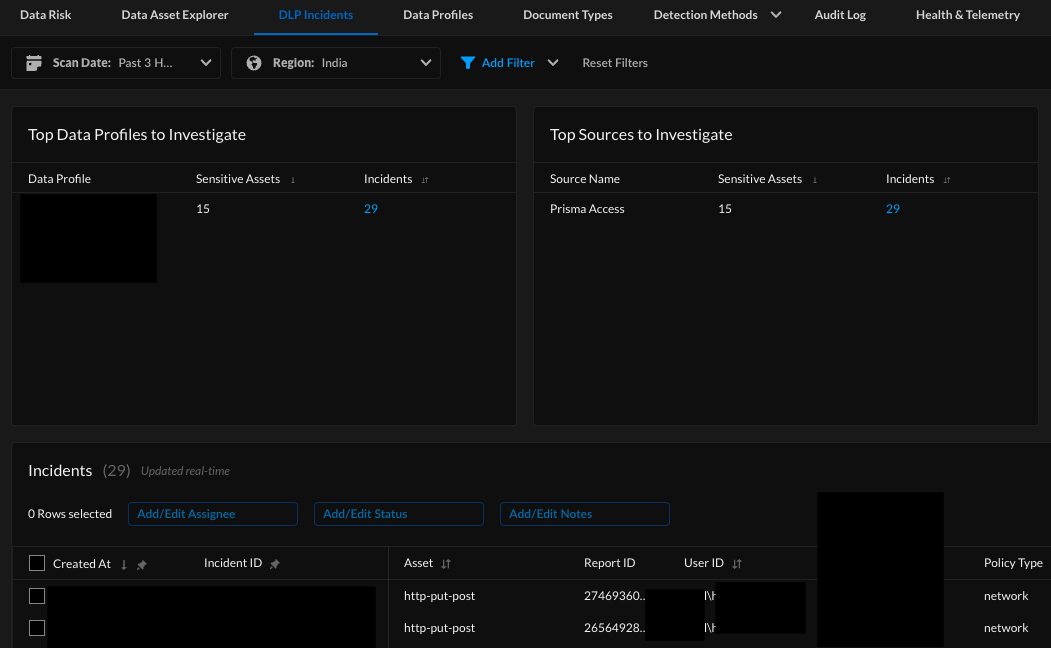Open the Scan Date dropdown
The height and width of the screenshot is (648, 1051).
(116, 63)
